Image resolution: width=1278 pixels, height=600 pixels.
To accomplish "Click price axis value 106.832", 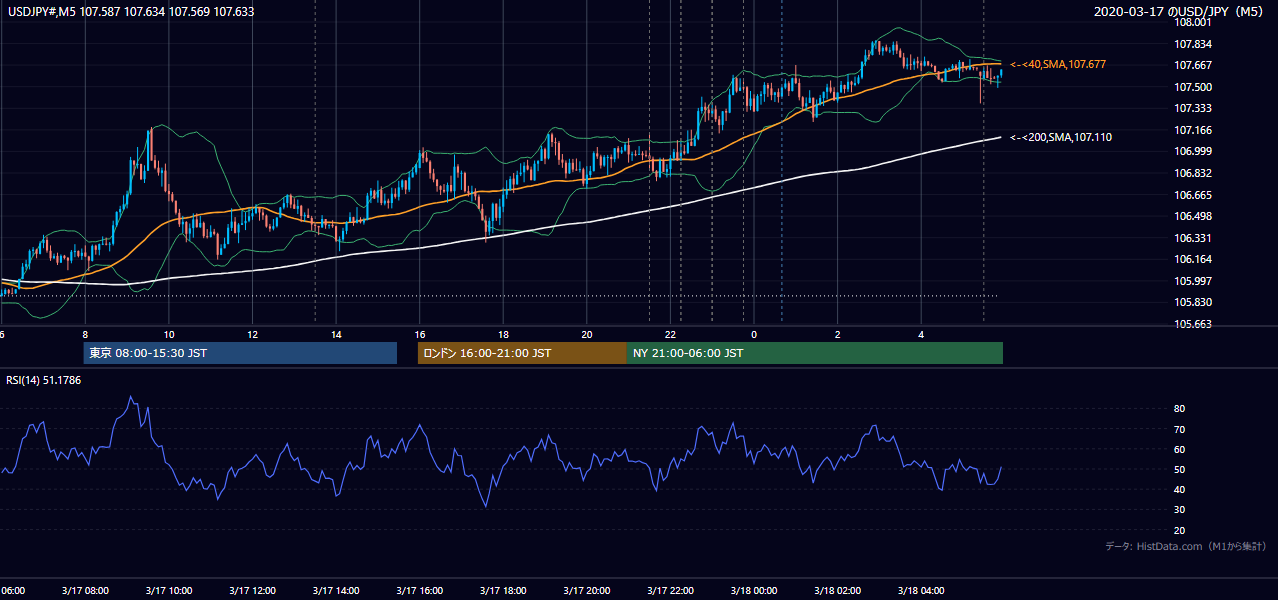I will click(x=1193, y=173).
